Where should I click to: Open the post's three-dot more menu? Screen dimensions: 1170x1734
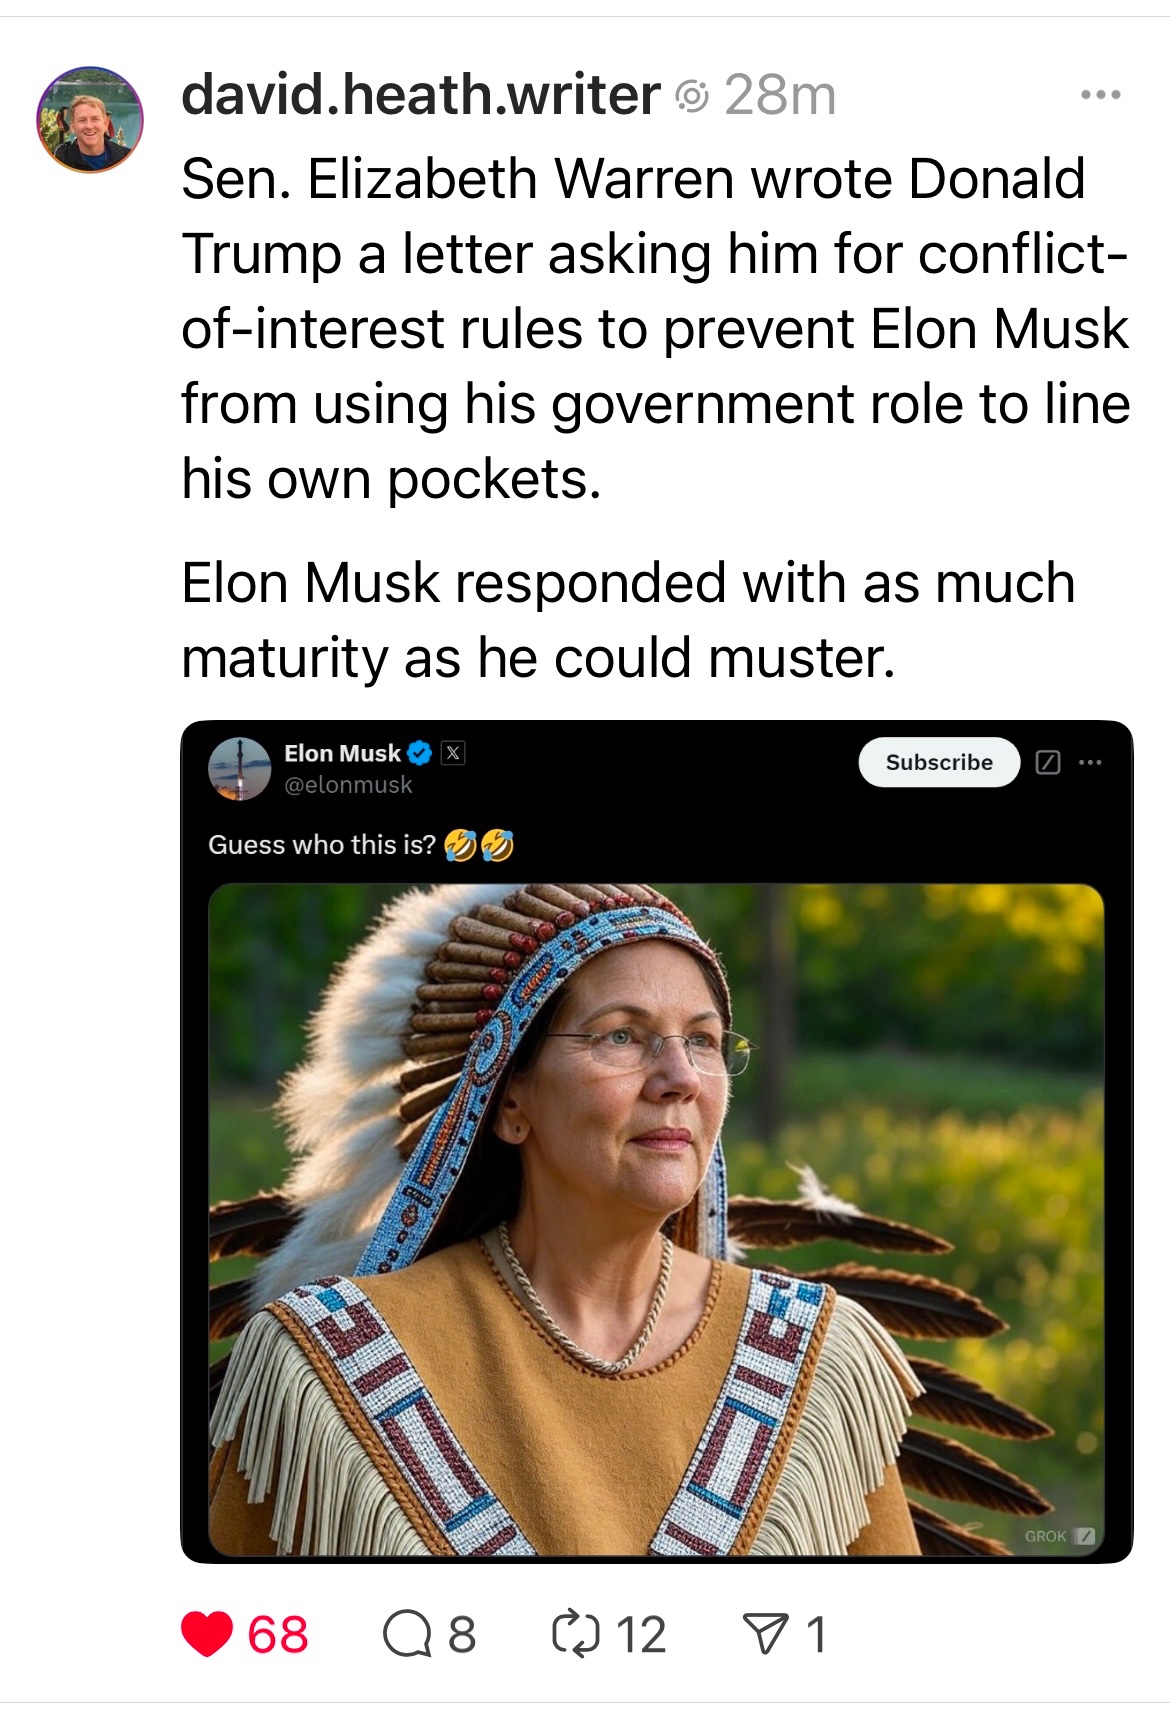1100,96
